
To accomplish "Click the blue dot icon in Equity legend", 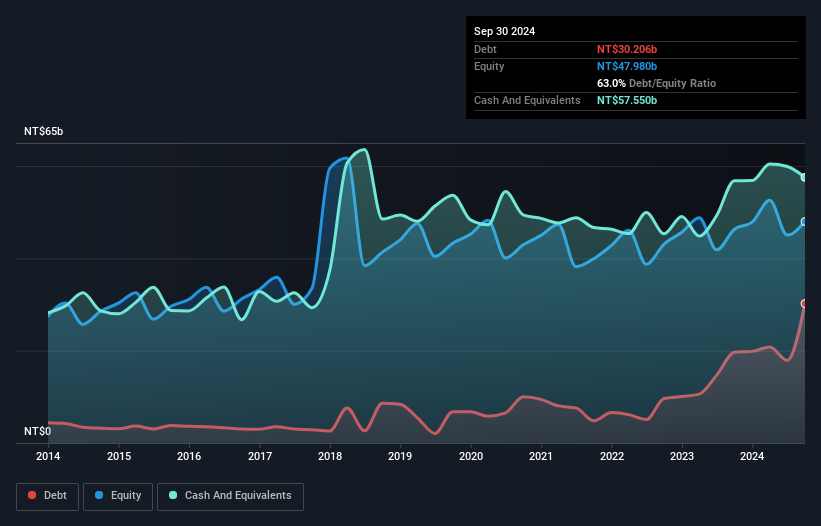I will tap(99, 495).
